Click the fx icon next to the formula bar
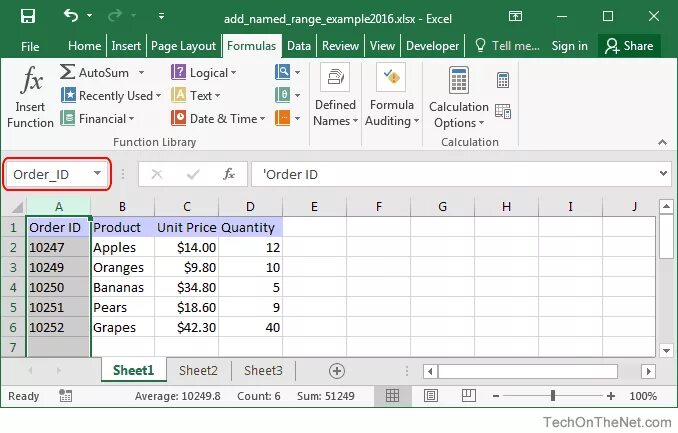This screenshot has height=433, width=678. (229, 174)
